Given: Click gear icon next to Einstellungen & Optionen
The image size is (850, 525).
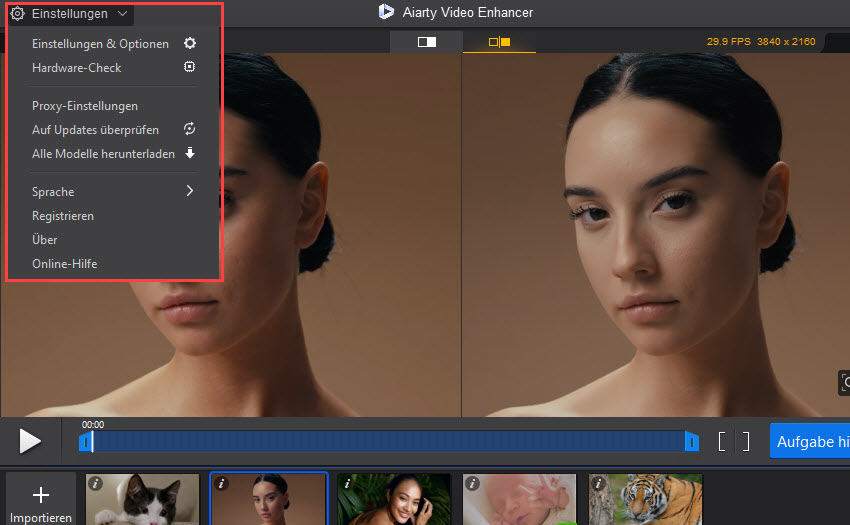Looking at the screenshot, I should [189, 43].
